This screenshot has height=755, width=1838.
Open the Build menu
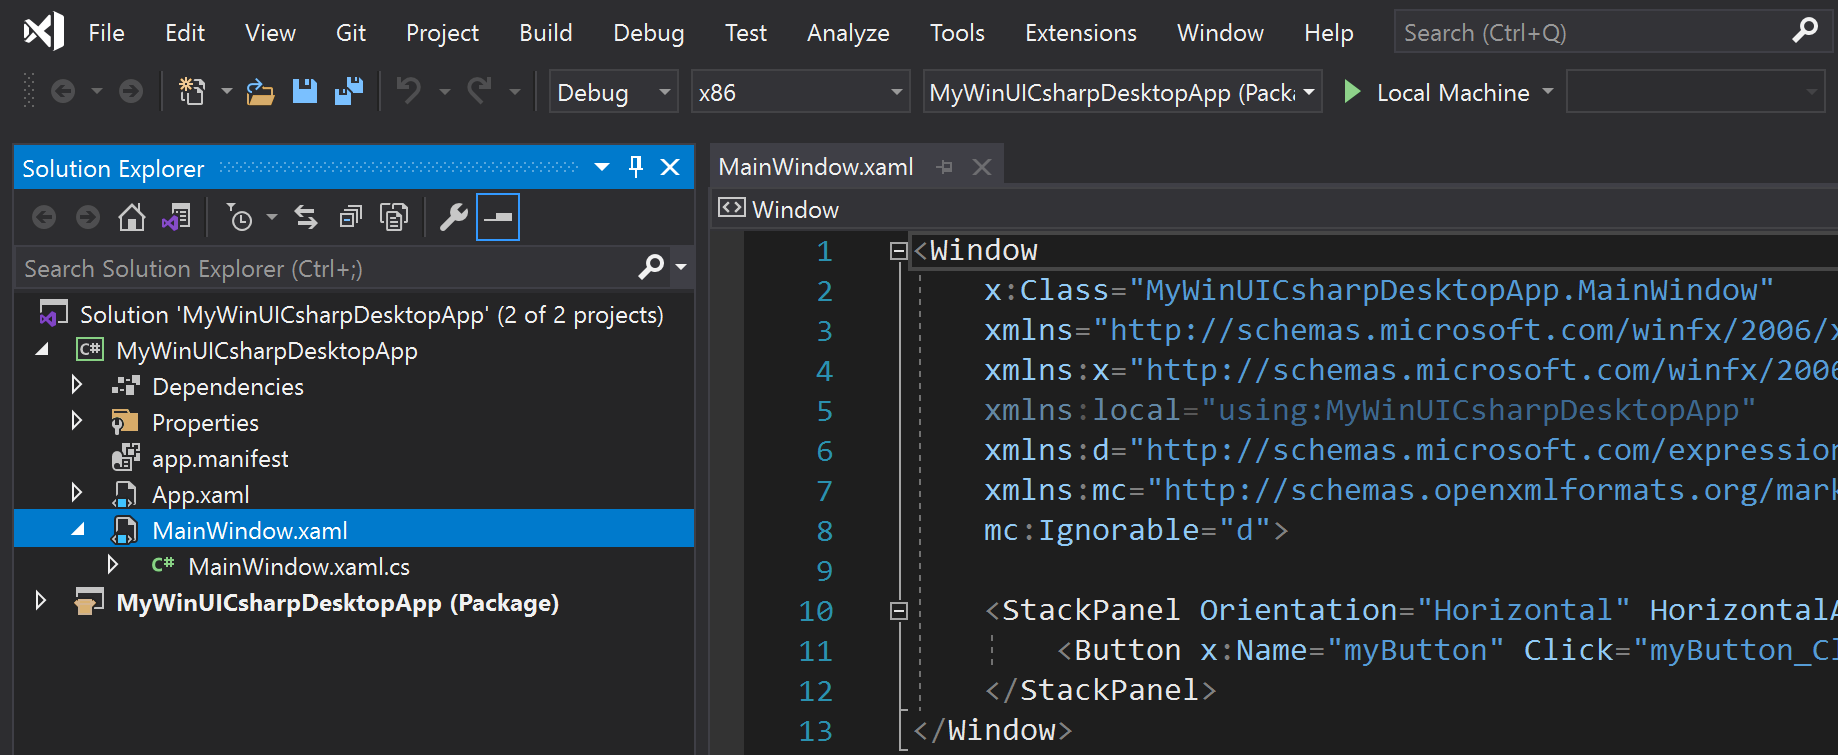point(546,33)
